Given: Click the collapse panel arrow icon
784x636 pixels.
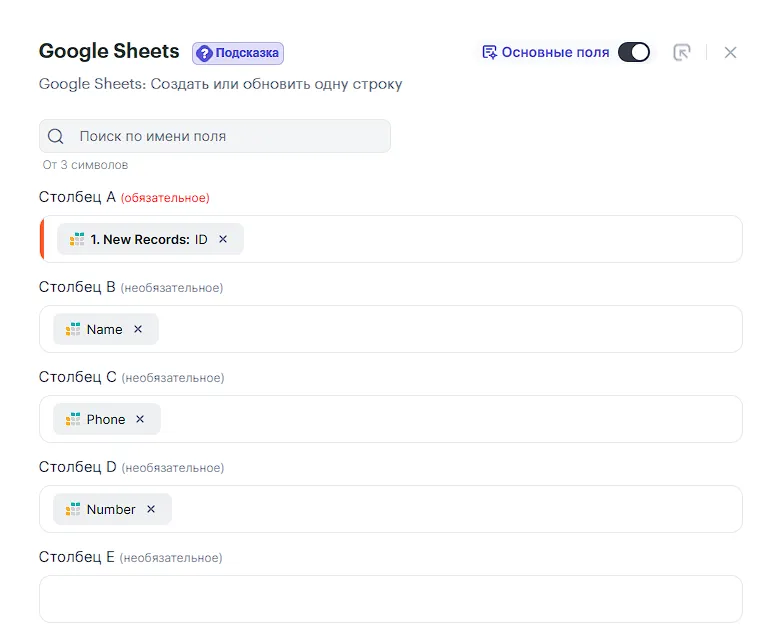Looking at the screenshot, I should [x=682, y=52].
